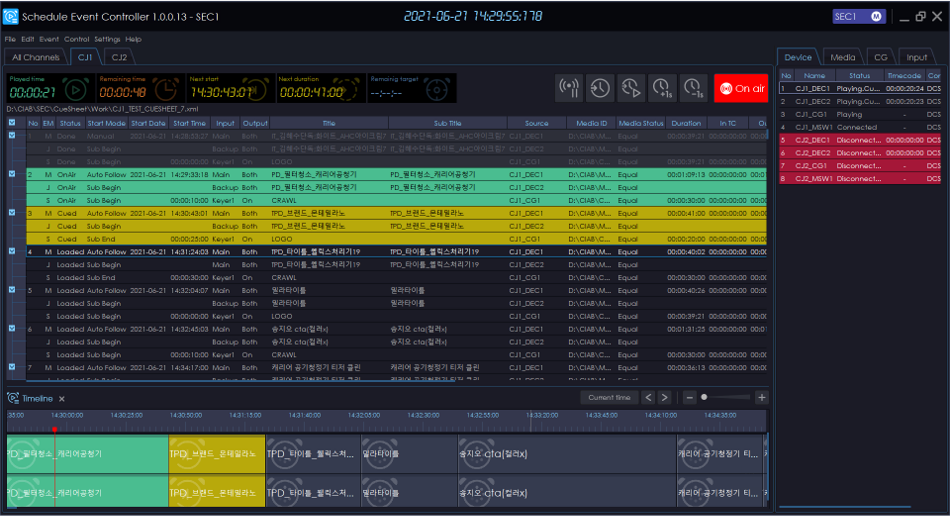Click the Next start alarm icon
The height and width of the screenshot is (516, 950).
[x=256, y=90]
